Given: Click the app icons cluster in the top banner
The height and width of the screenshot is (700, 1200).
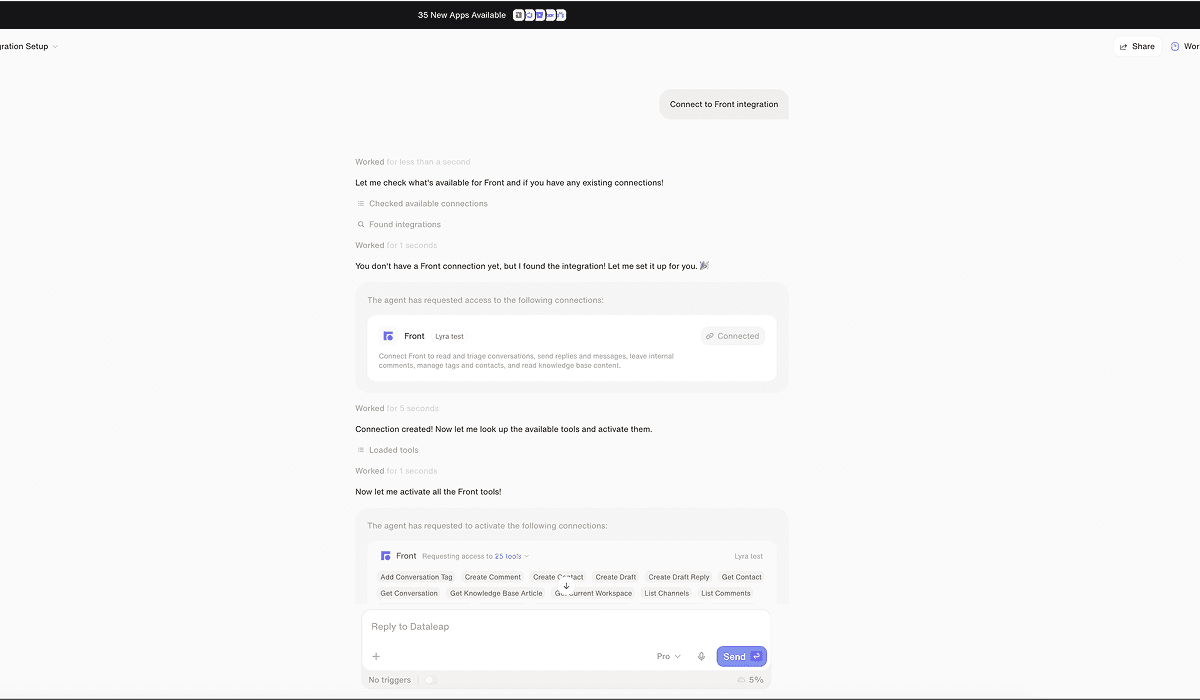Looking at the screenshot, I should click(540, 15).
